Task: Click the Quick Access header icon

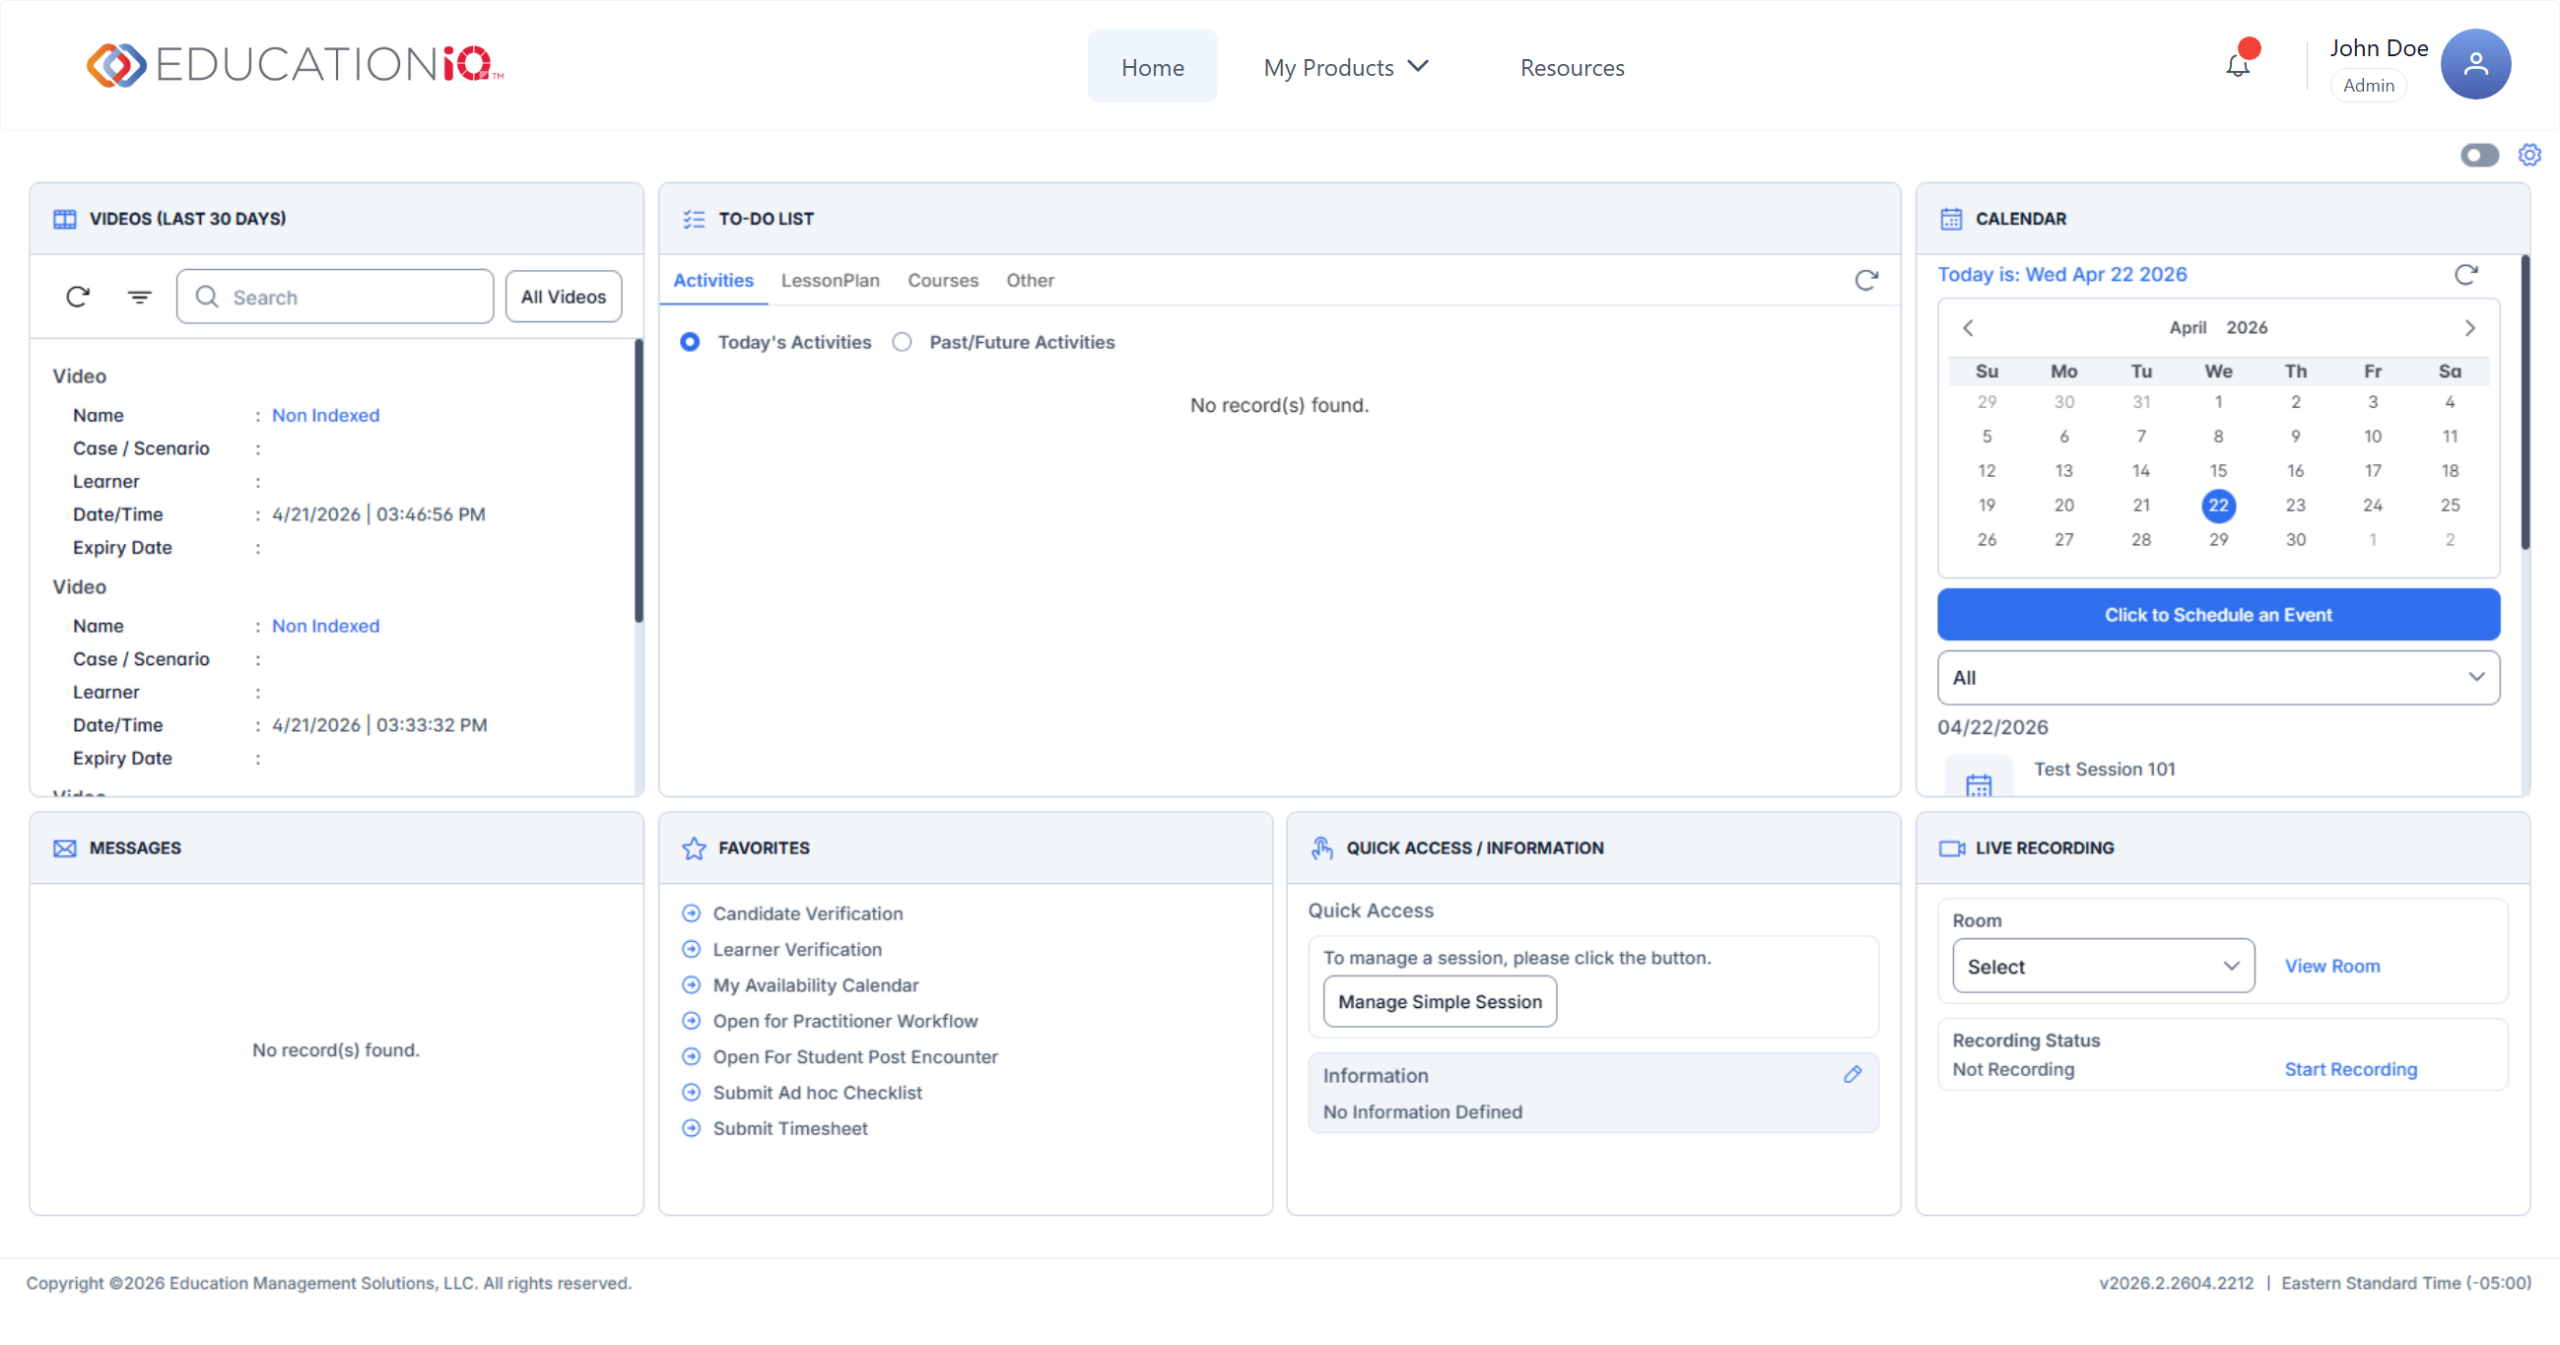Action: [1322, 848]
